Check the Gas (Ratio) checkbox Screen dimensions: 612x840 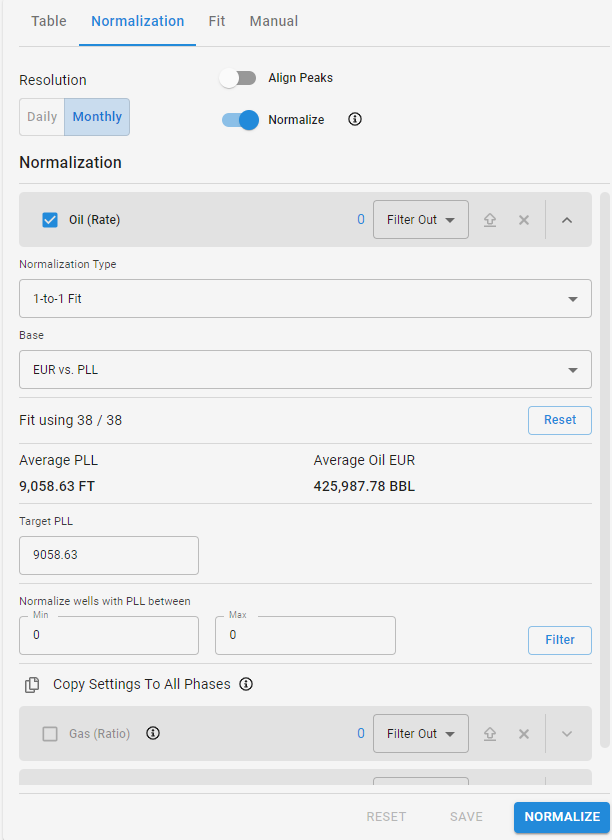50,733
